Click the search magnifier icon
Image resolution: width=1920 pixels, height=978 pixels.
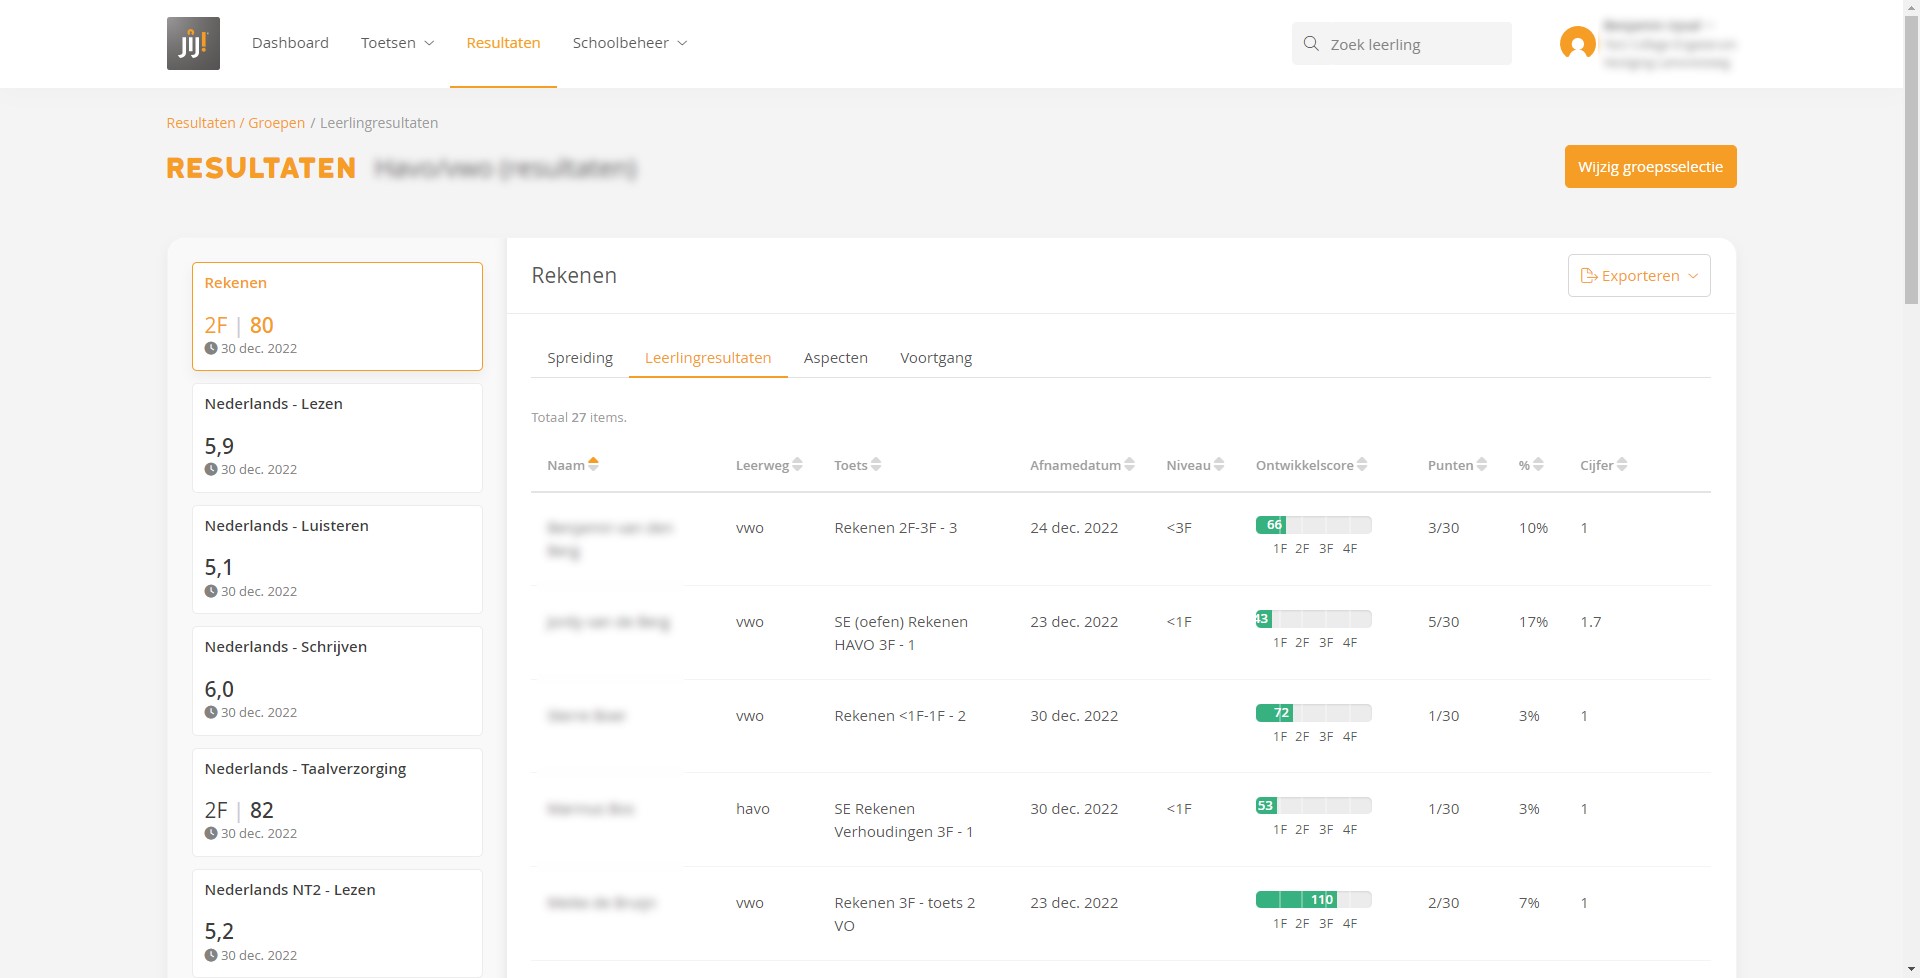[x=1311, y=44]
